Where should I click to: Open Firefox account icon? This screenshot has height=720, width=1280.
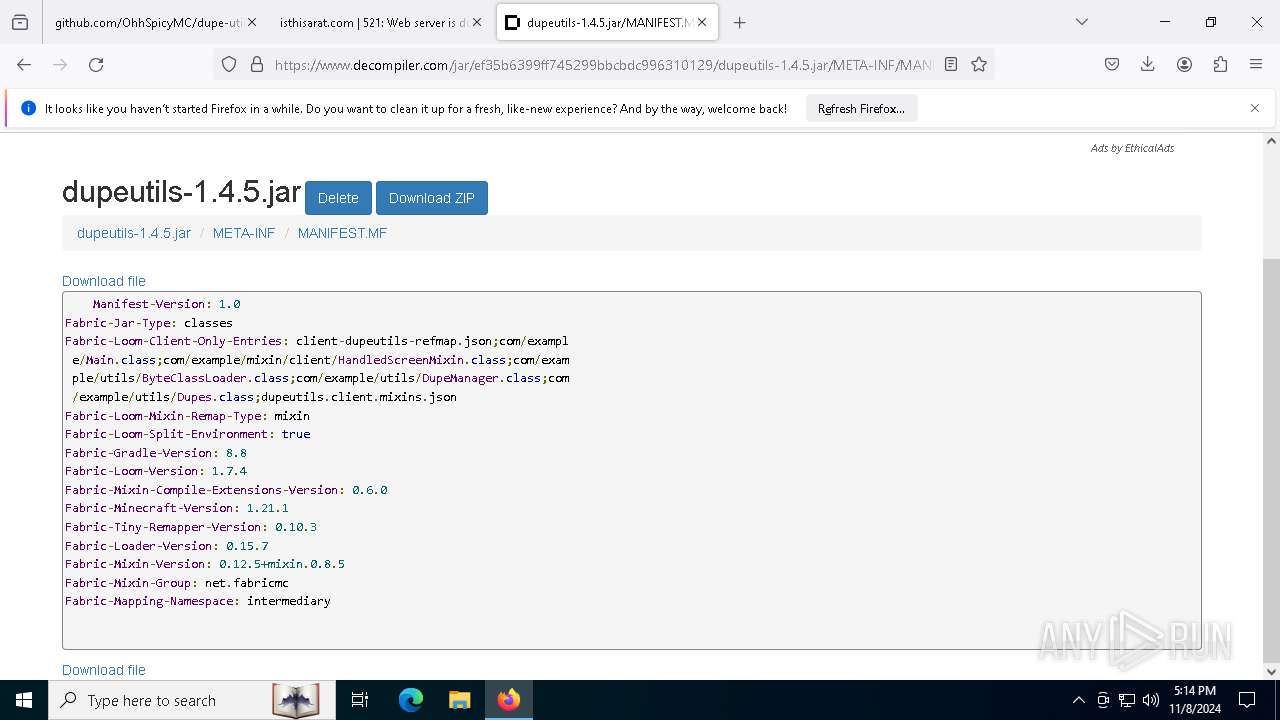(1184, 64)
